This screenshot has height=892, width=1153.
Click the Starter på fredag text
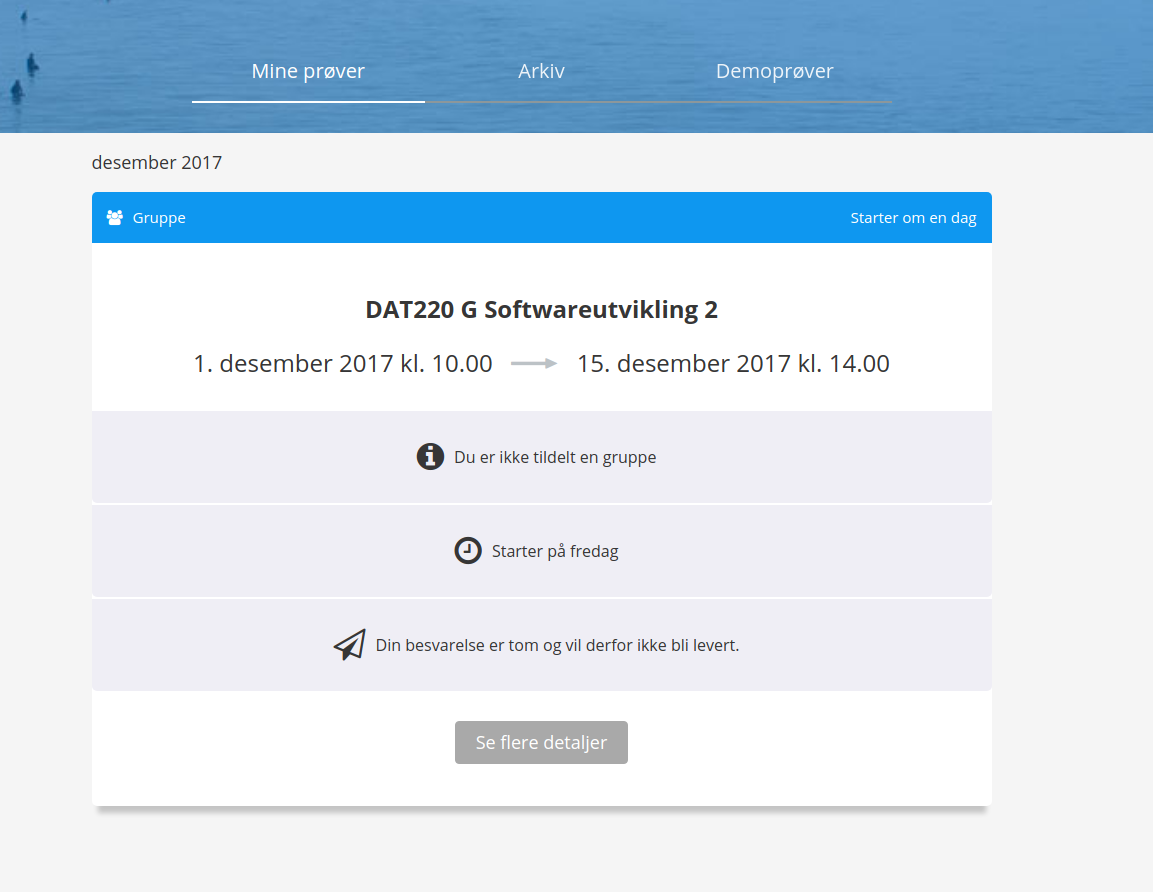click(555, 552)
